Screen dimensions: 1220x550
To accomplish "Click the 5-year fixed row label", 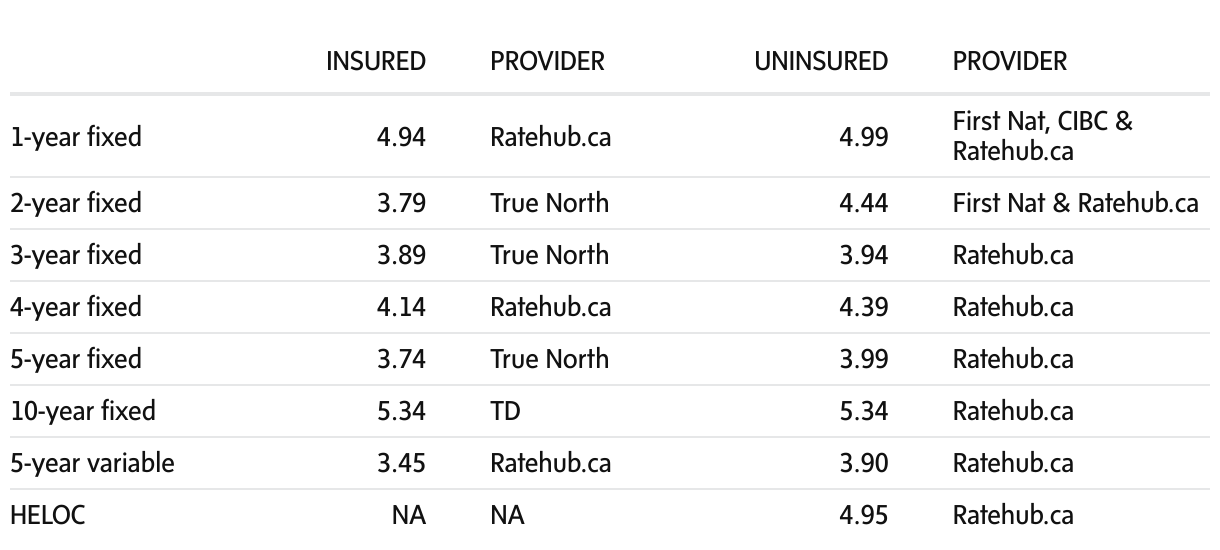I will pos(76,359).
